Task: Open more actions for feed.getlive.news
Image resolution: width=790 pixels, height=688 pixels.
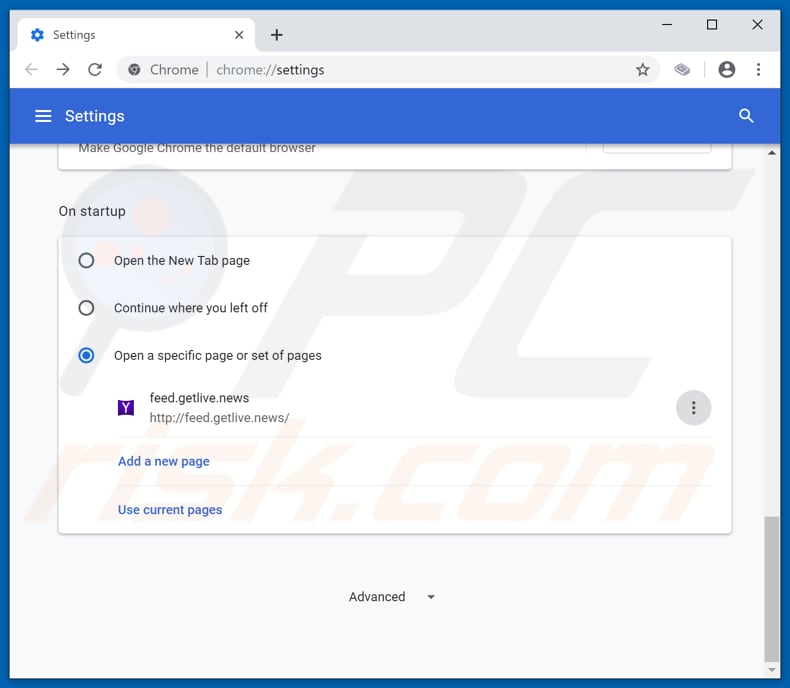Action: [693, 408]
